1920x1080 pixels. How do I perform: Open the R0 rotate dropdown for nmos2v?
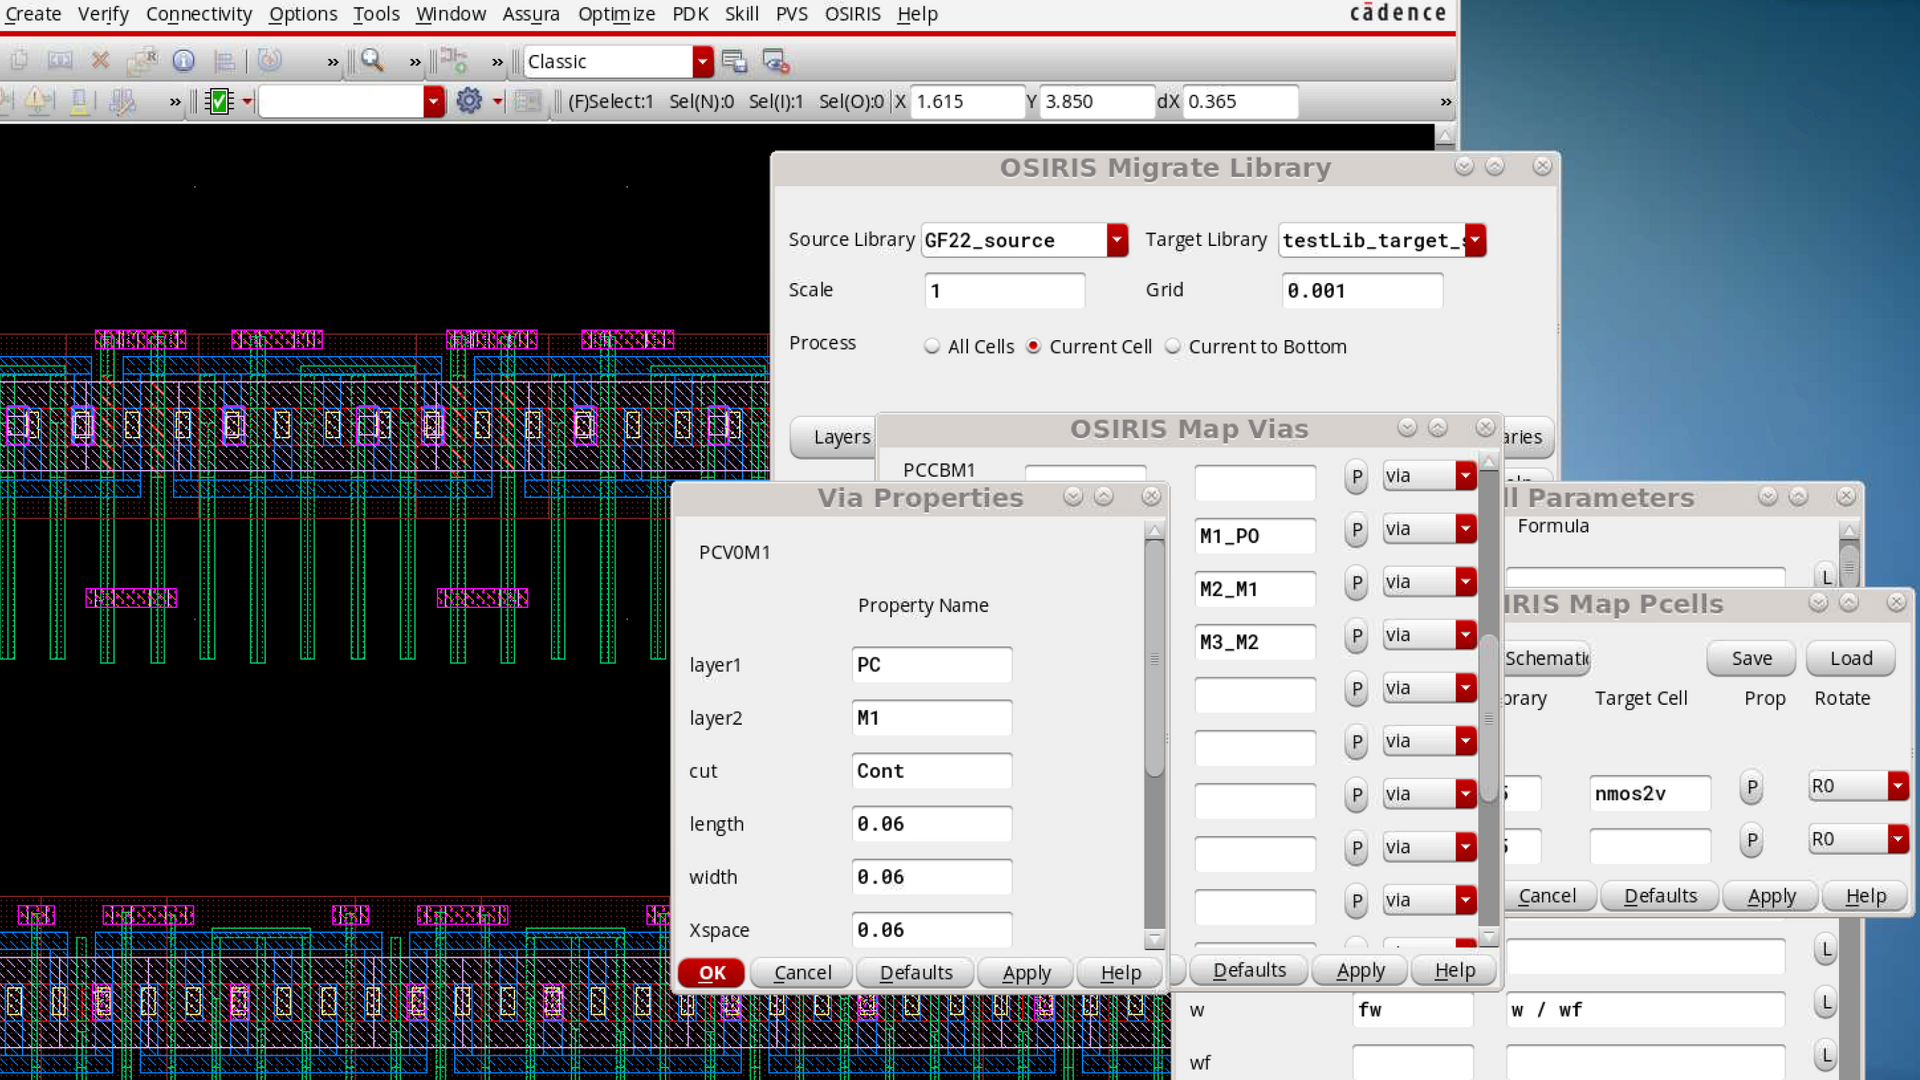click(x=1898, y=786)
